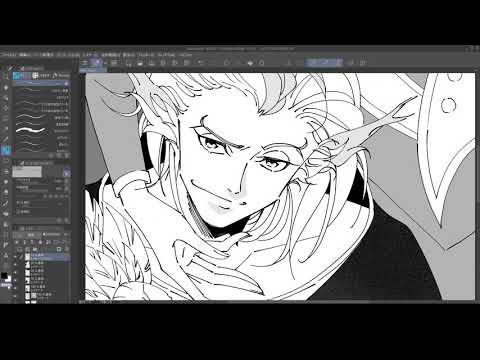
Task: Select the blue-highlighted pen tool in tool palette
Action: pyautogui.click(x=6, y=151)
